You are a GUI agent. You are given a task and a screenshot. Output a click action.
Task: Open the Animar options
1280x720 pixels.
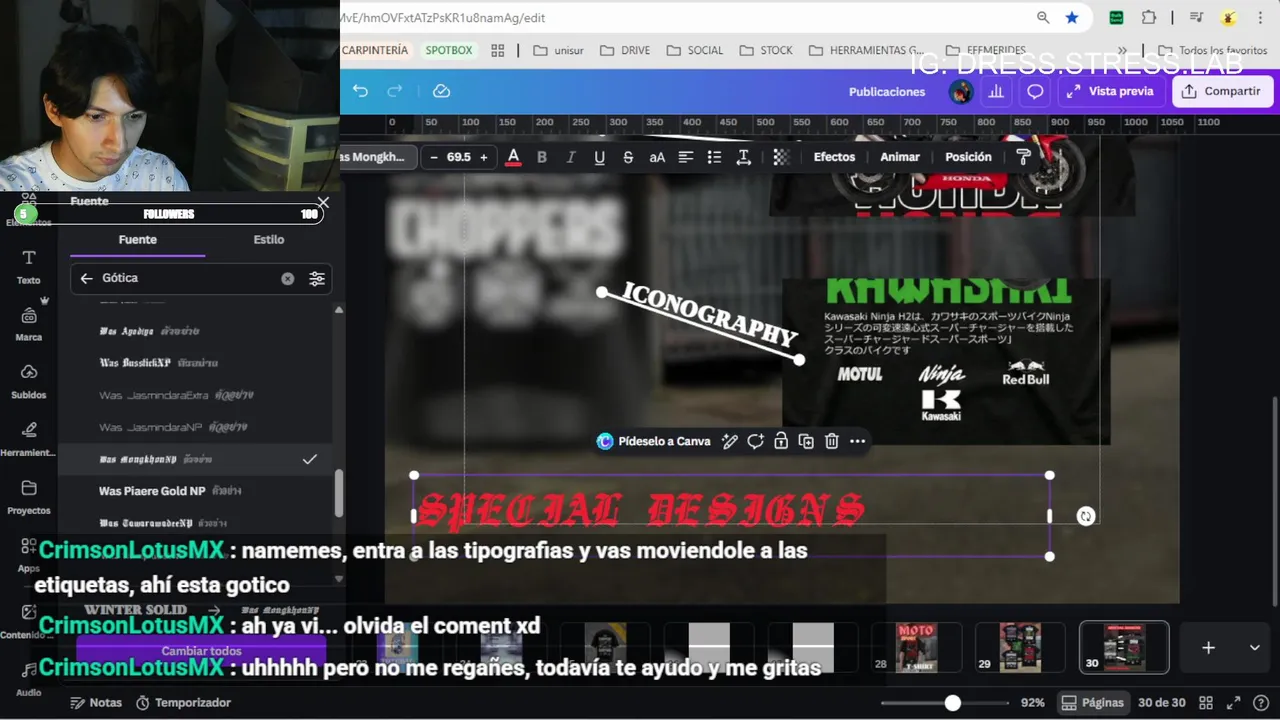pos(900,157)
